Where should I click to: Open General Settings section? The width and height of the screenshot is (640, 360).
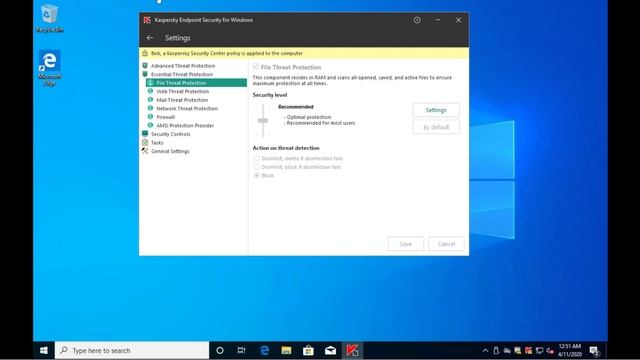pos(170,151)
